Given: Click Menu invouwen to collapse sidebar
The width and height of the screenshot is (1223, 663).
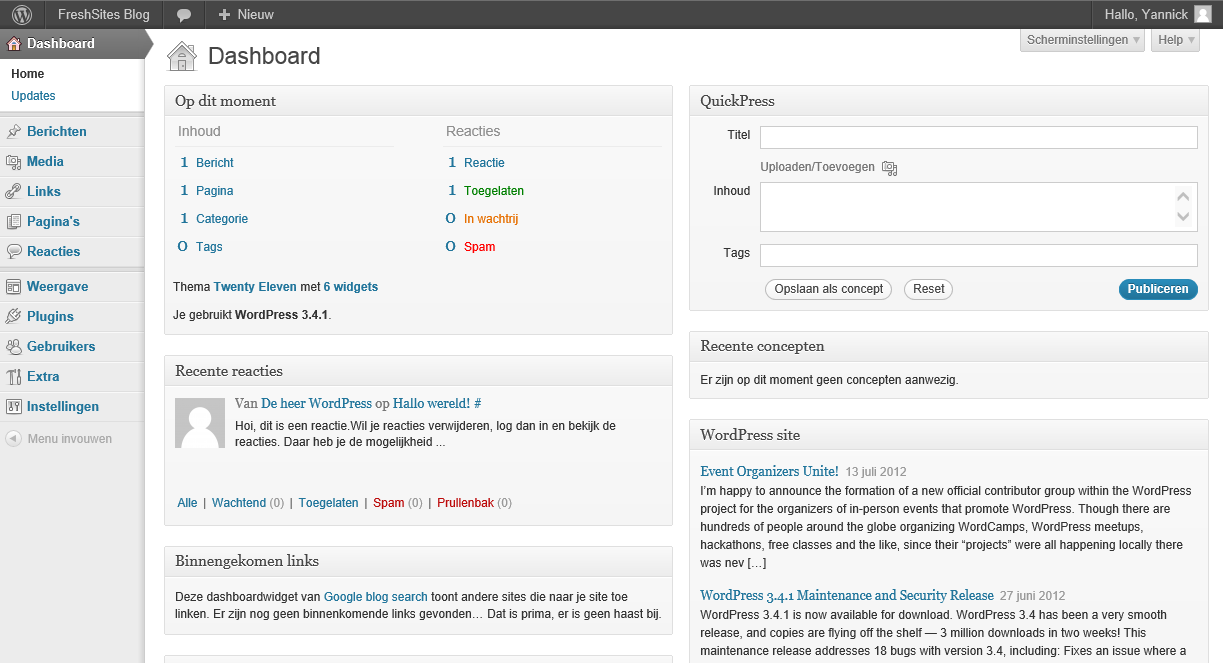Looking at the screenshot, I should click(69, 439).
